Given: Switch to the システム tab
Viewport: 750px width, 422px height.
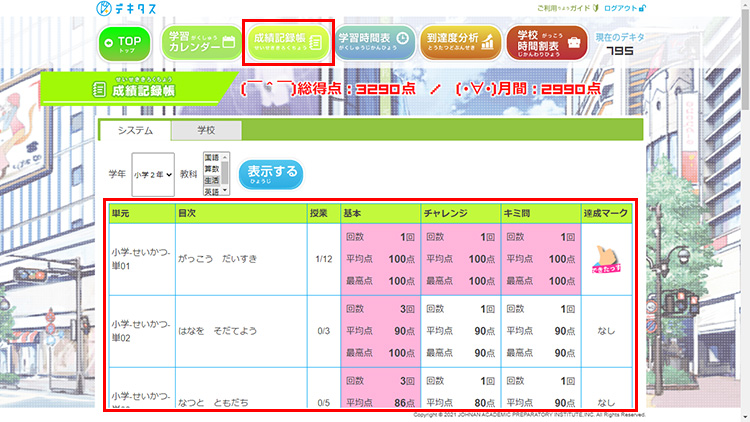Looking at the screenshot, I should (x=135, y=131).
